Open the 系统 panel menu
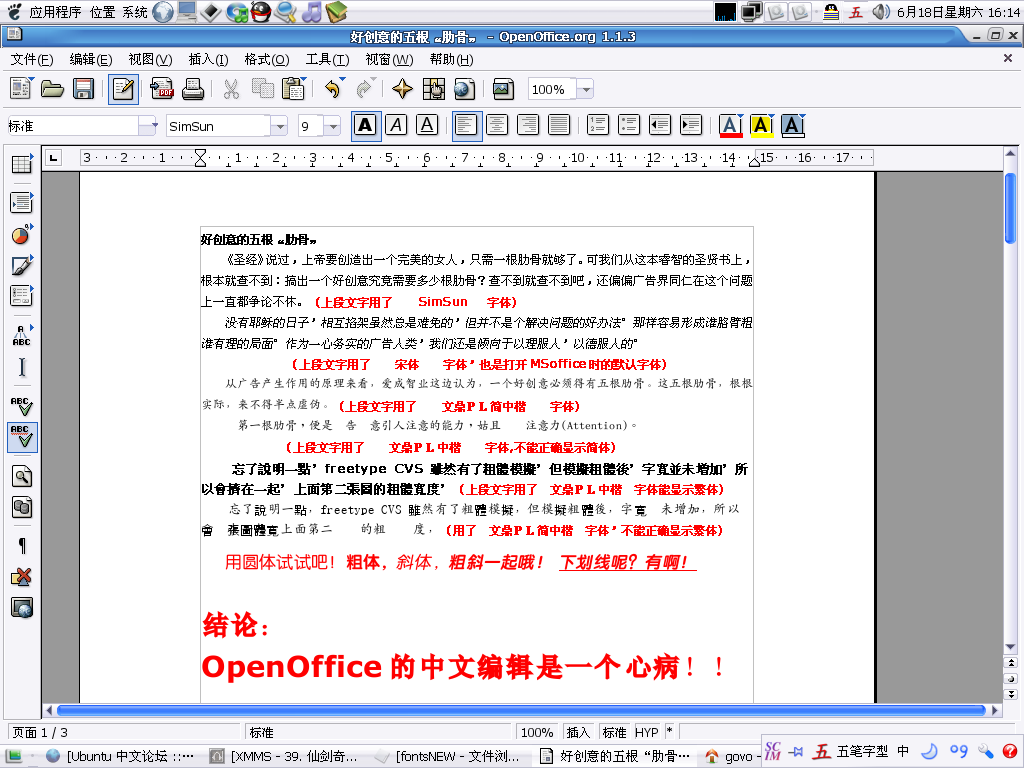The width and height of the screenshot is (1024, 768). [x=135, y=12]
